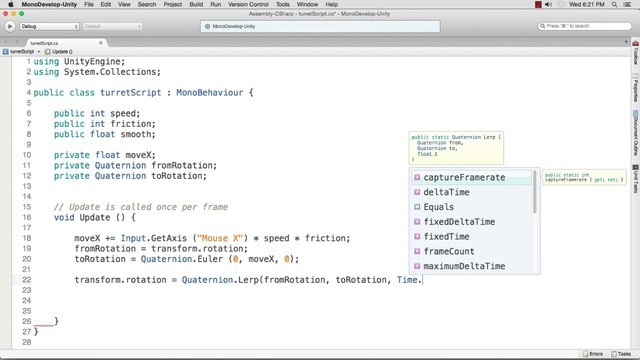Open the Tasks pad in status bar
This screenshot has width=640, height=360.
[x=621, y=354]
